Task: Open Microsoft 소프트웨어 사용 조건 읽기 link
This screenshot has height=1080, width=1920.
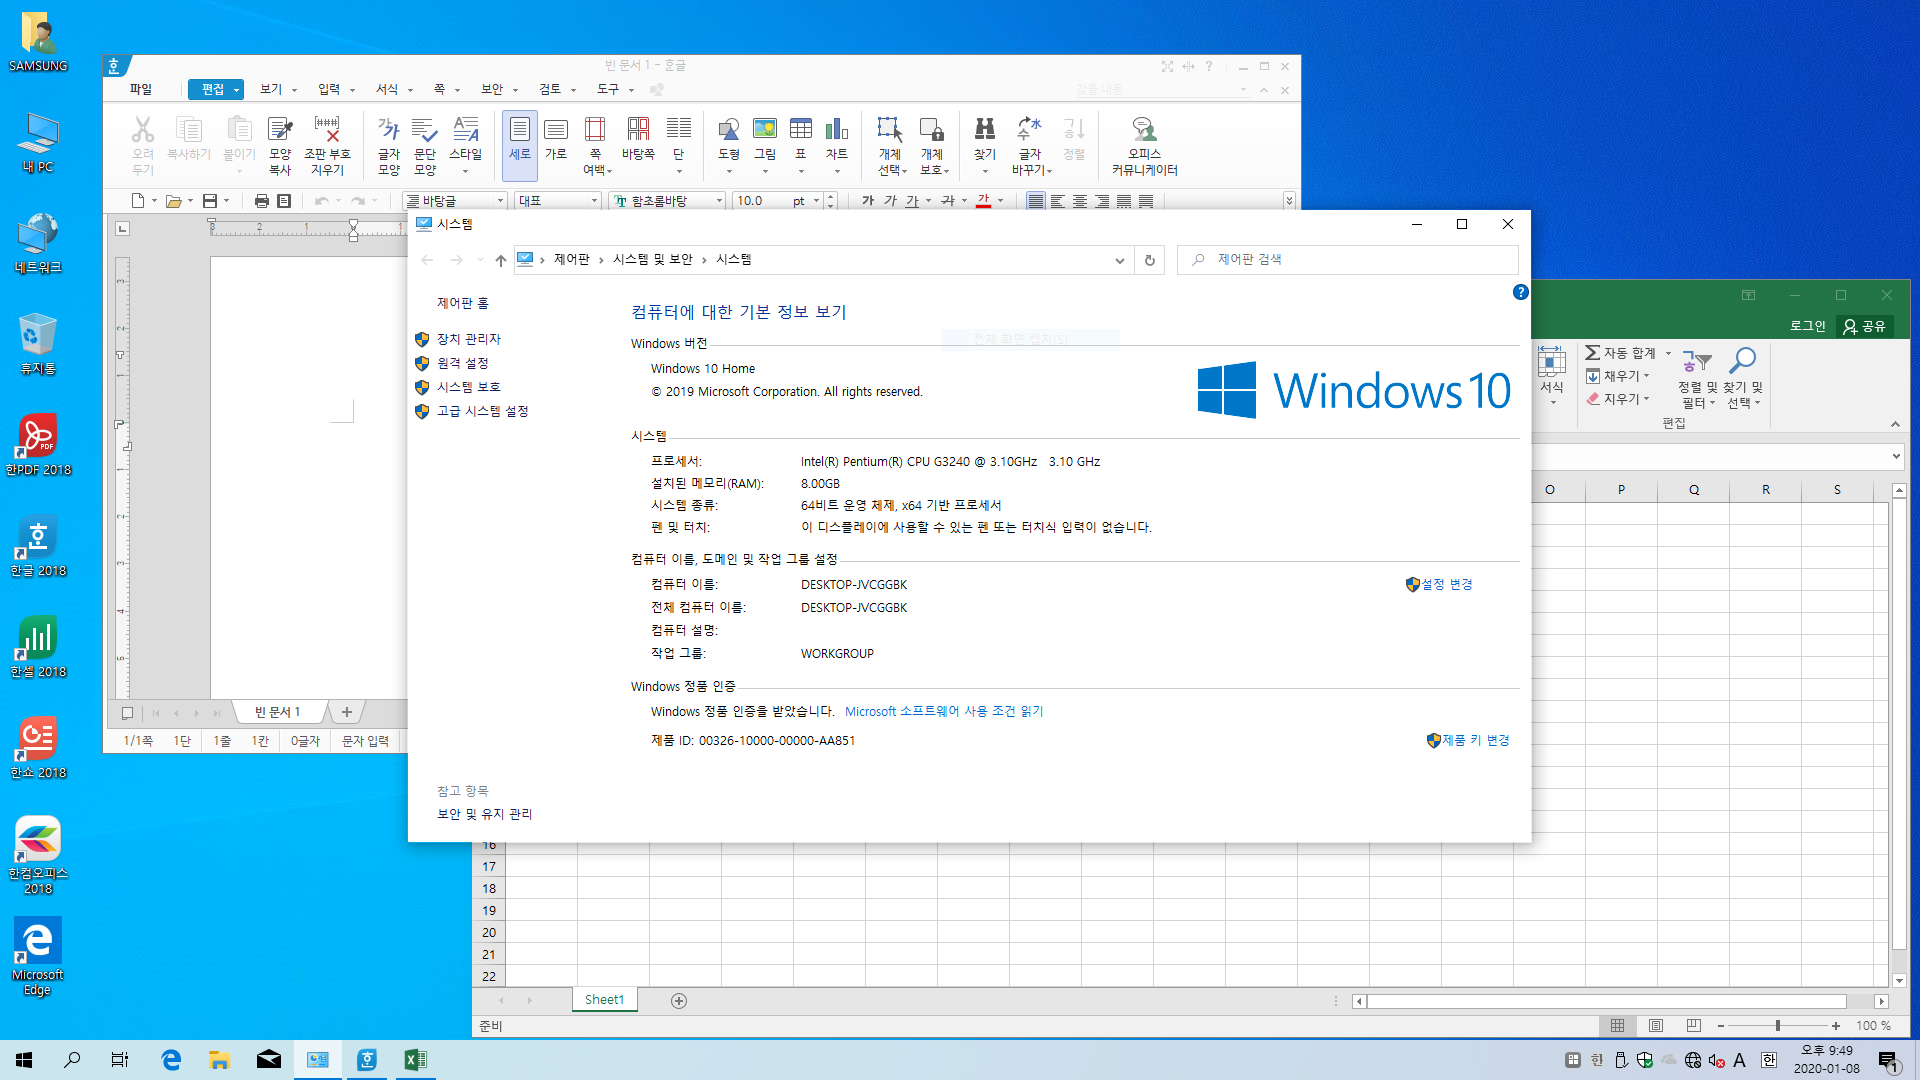Action: click(944, 711)
